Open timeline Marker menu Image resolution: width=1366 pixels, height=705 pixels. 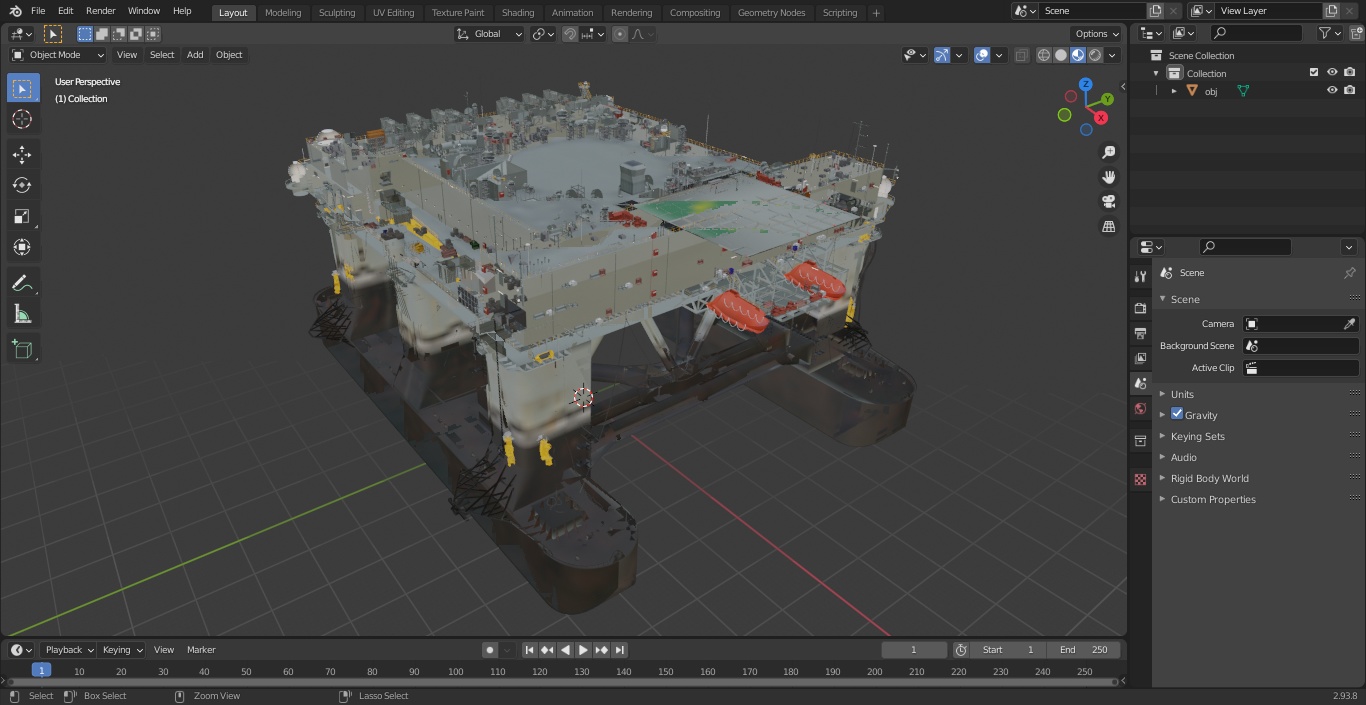point(201,650)
